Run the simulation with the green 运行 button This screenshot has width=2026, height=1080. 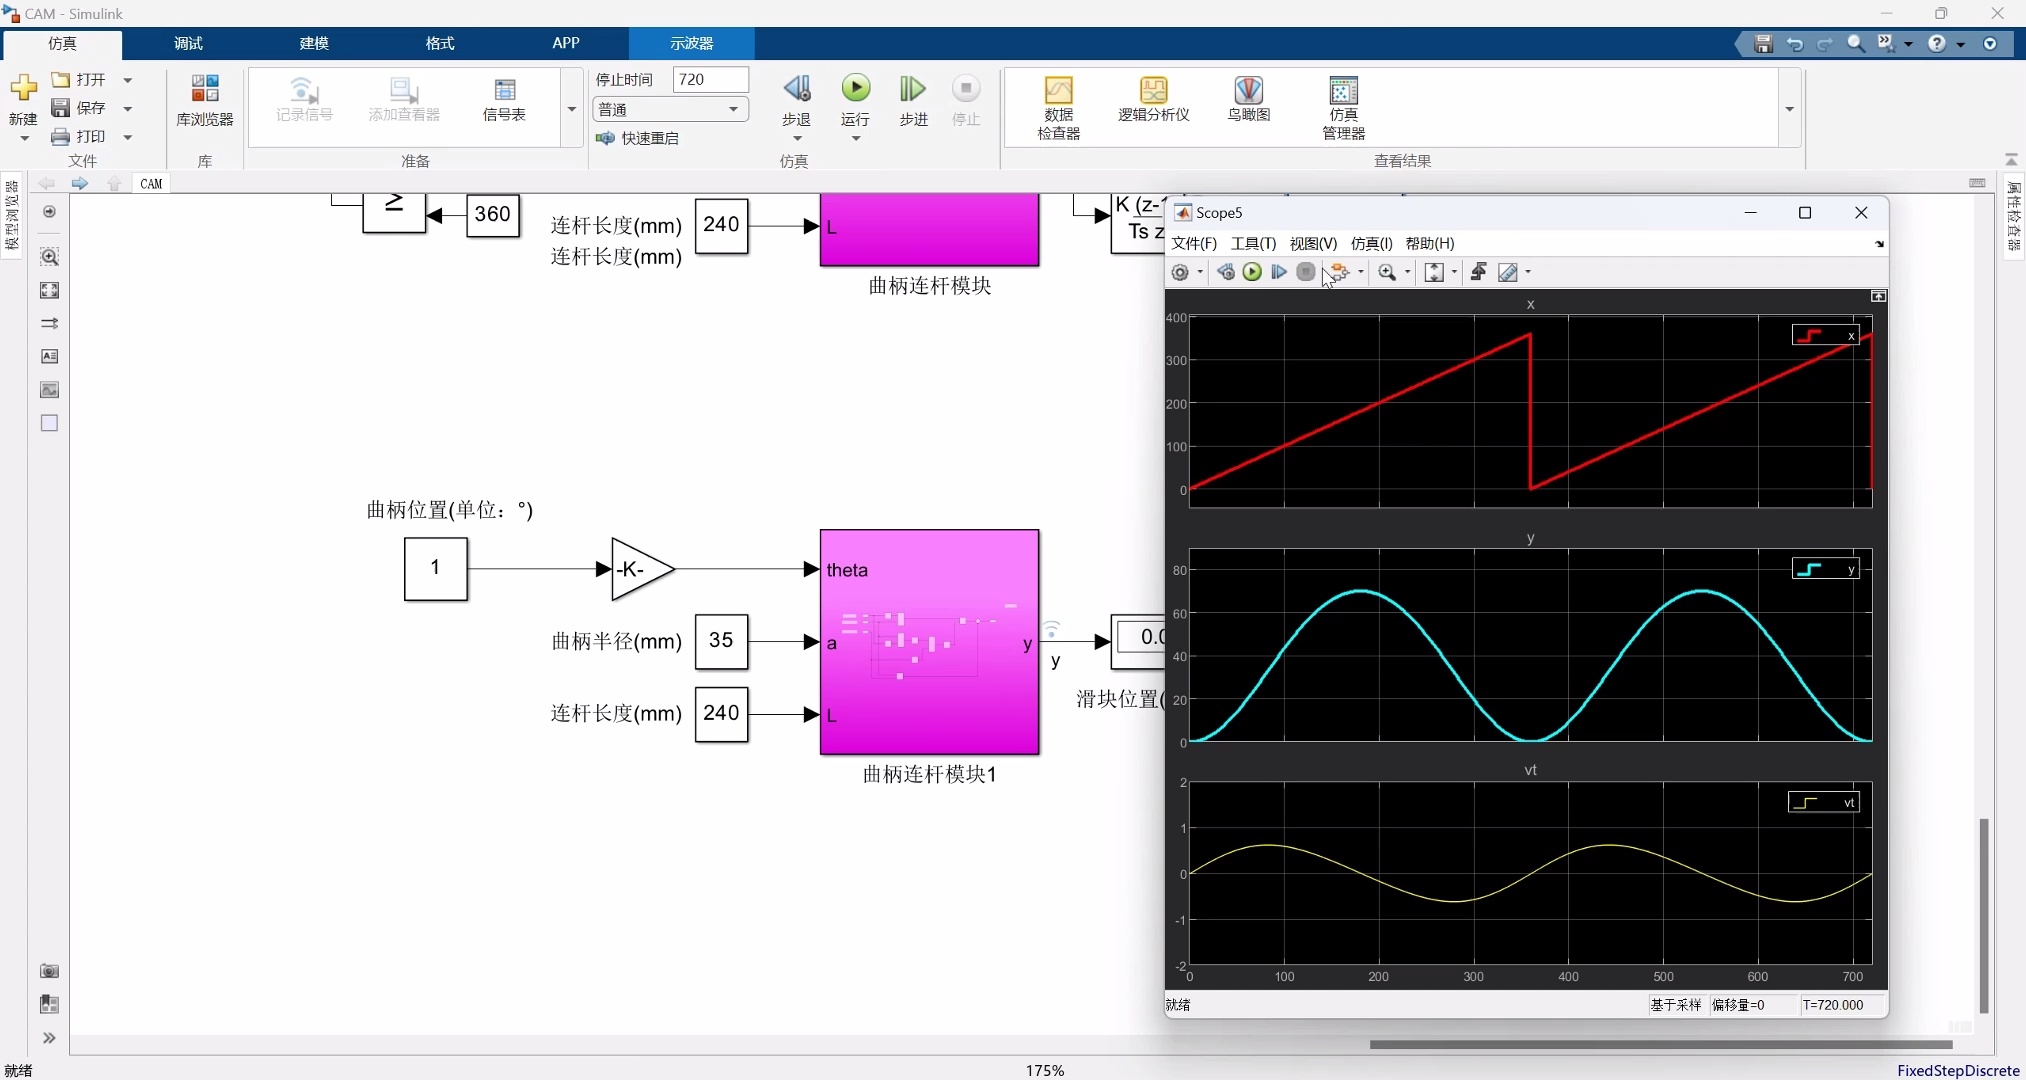pyautogui.click(x=855, y=89)
